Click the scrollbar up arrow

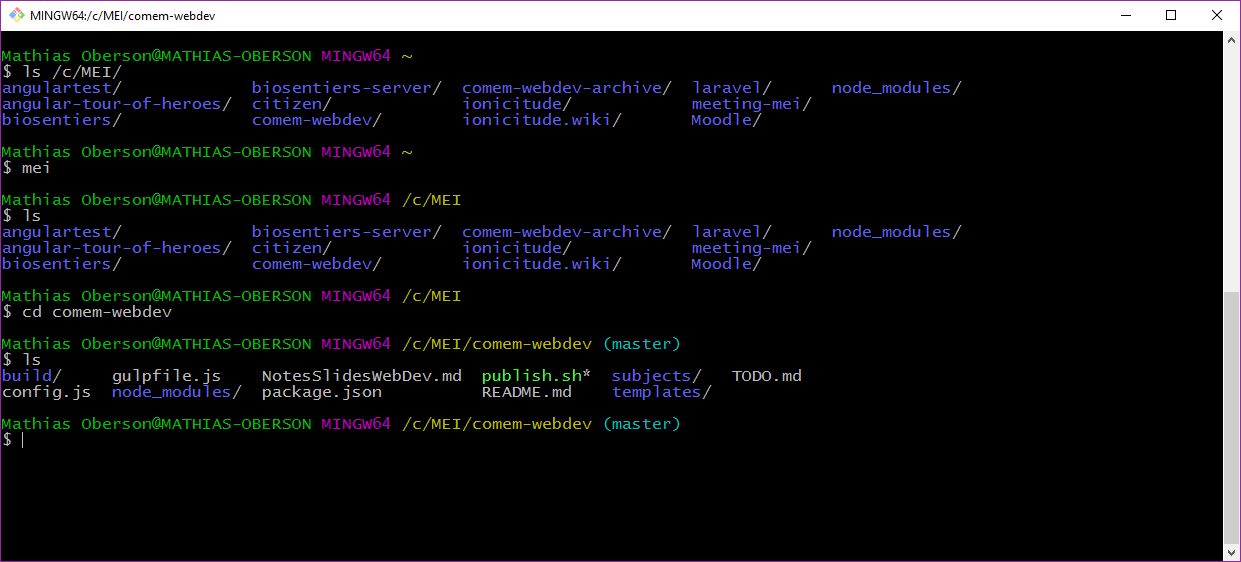point(1231,41)
